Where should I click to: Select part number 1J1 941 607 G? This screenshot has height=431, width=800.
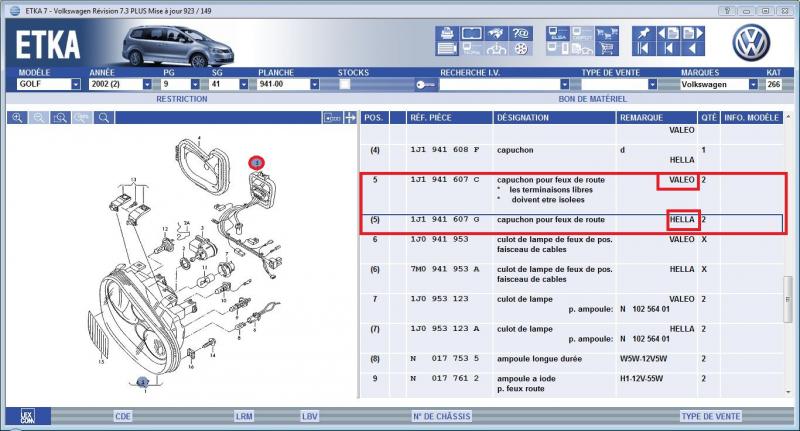click(x=445, y=219)
